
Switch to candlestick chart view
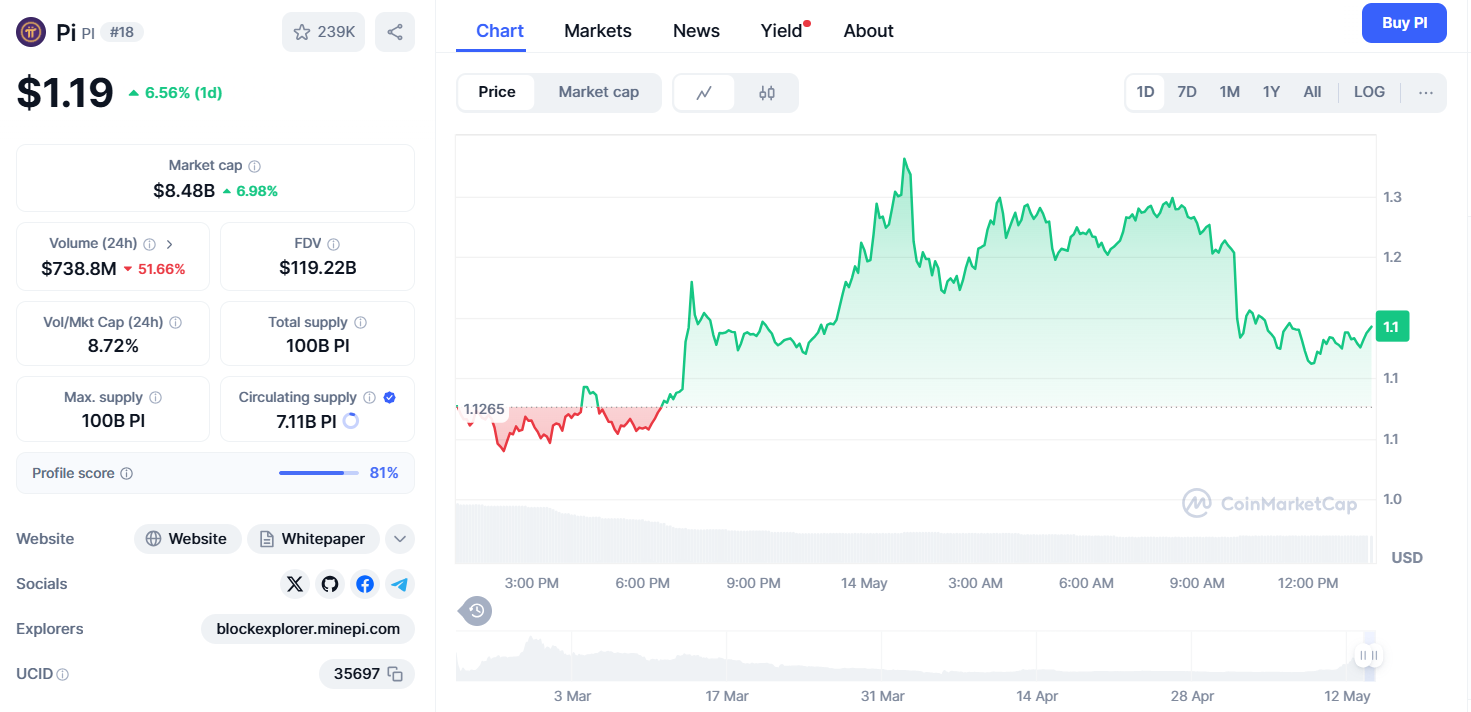coord(767,93)
